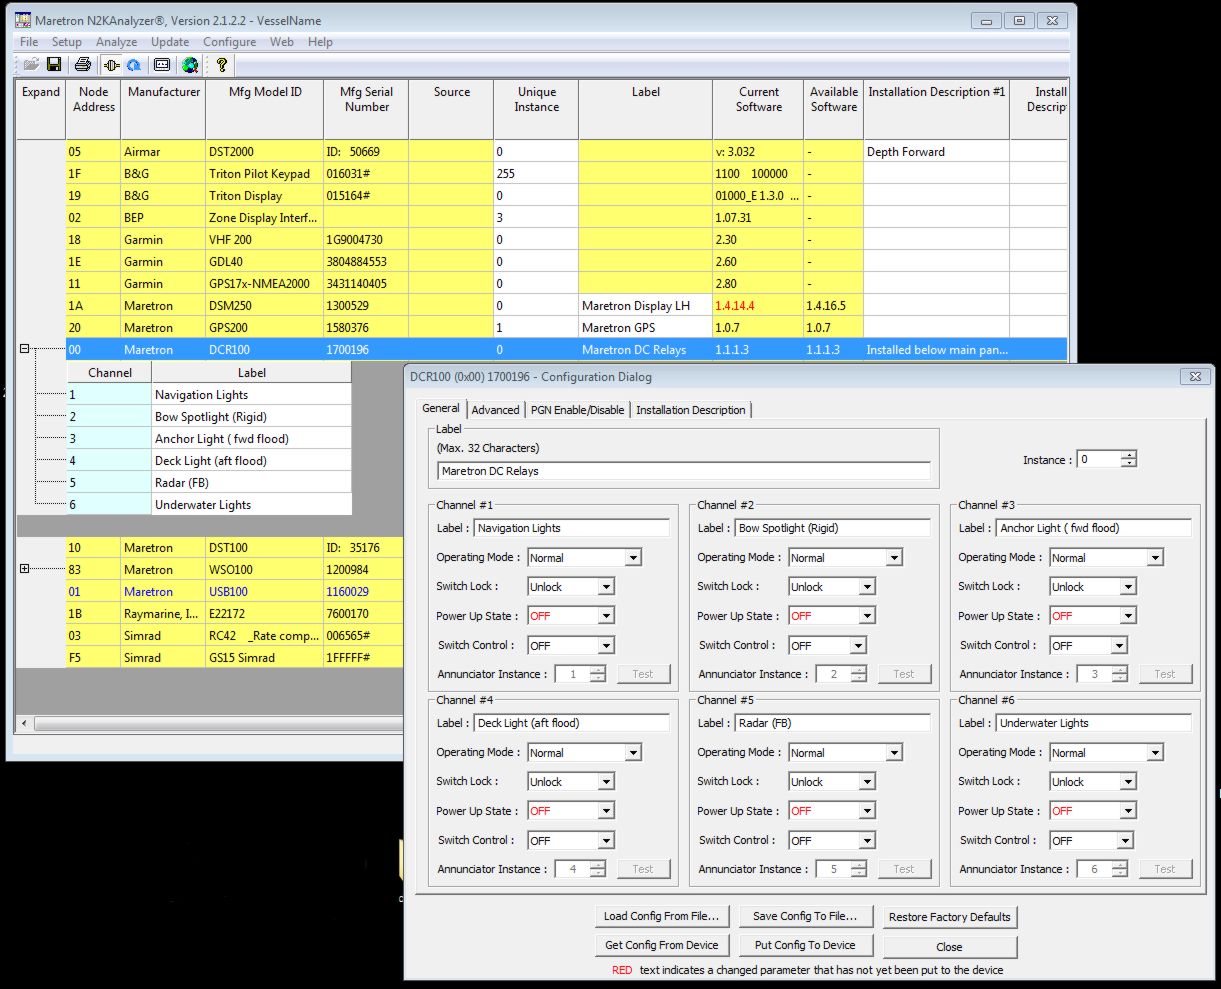This screenshot has height=989, width=1221.
Task: Open the Analyze menu
Action: 116,42
